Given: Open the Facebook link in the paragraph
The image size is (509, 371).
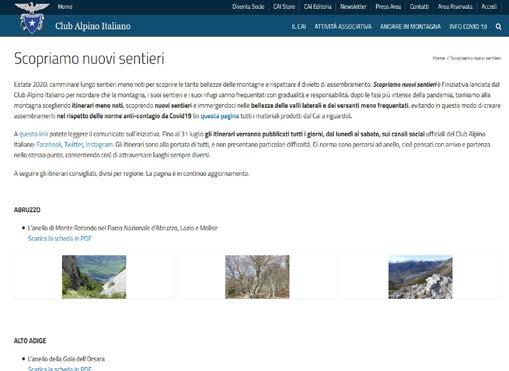Looking at the screenshot, I should (x=49, y=144).
